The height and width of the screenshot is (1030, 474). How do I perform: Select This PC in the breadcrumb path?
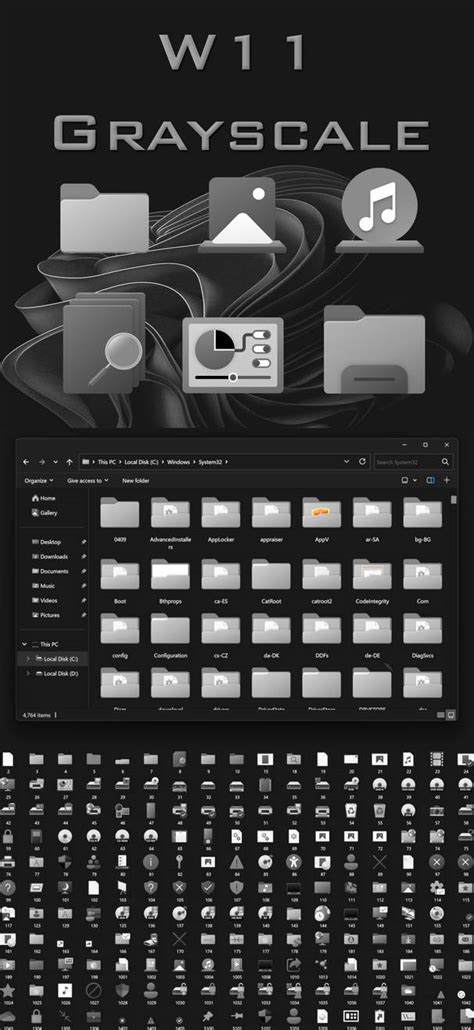click(x=106, y=462)
